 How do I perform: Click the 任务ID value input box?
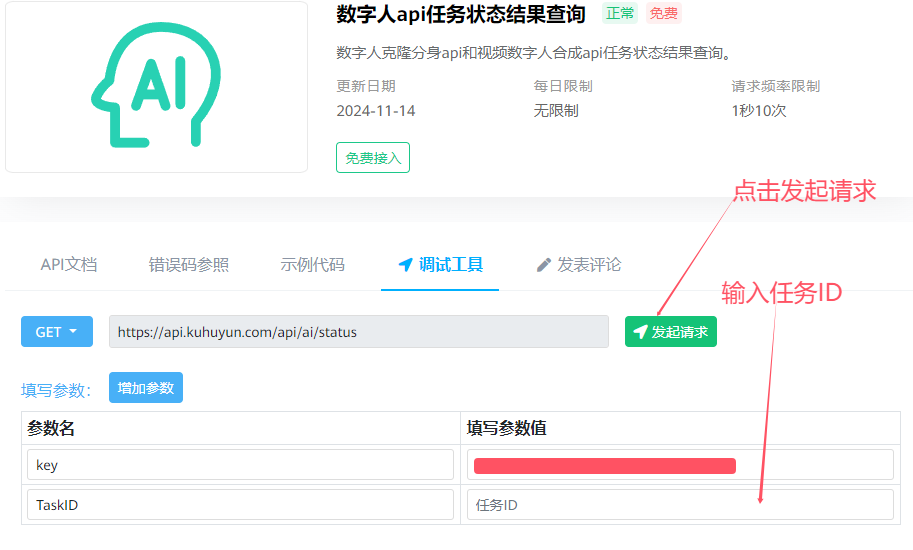679,505
